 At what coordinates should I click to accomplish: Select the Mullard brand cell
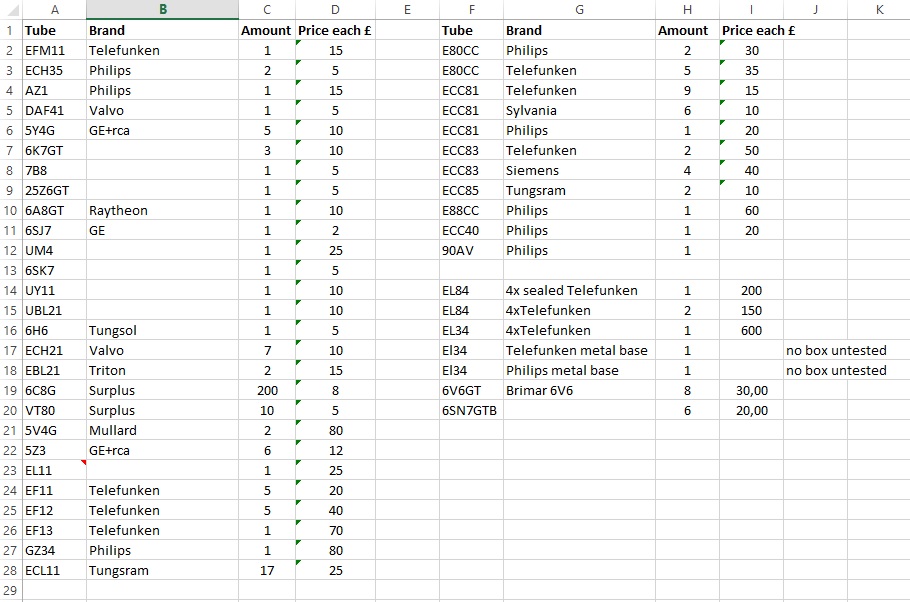(162, 430)
